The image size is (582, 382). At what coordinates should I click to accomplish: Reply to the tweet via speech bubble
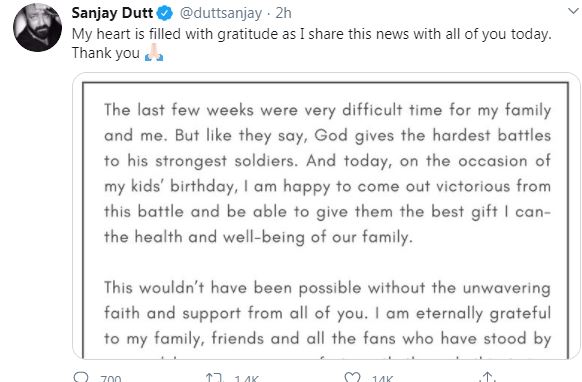pyautogui.click(x=81, y=377)
